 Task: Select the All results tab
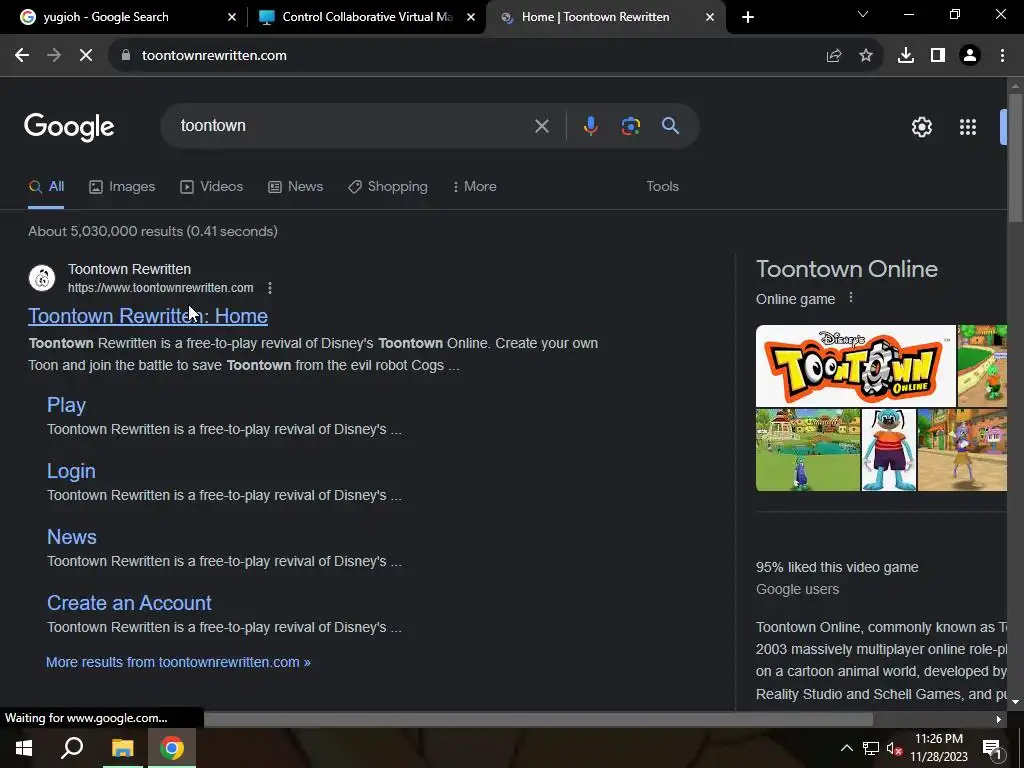(x=46, y=187)
